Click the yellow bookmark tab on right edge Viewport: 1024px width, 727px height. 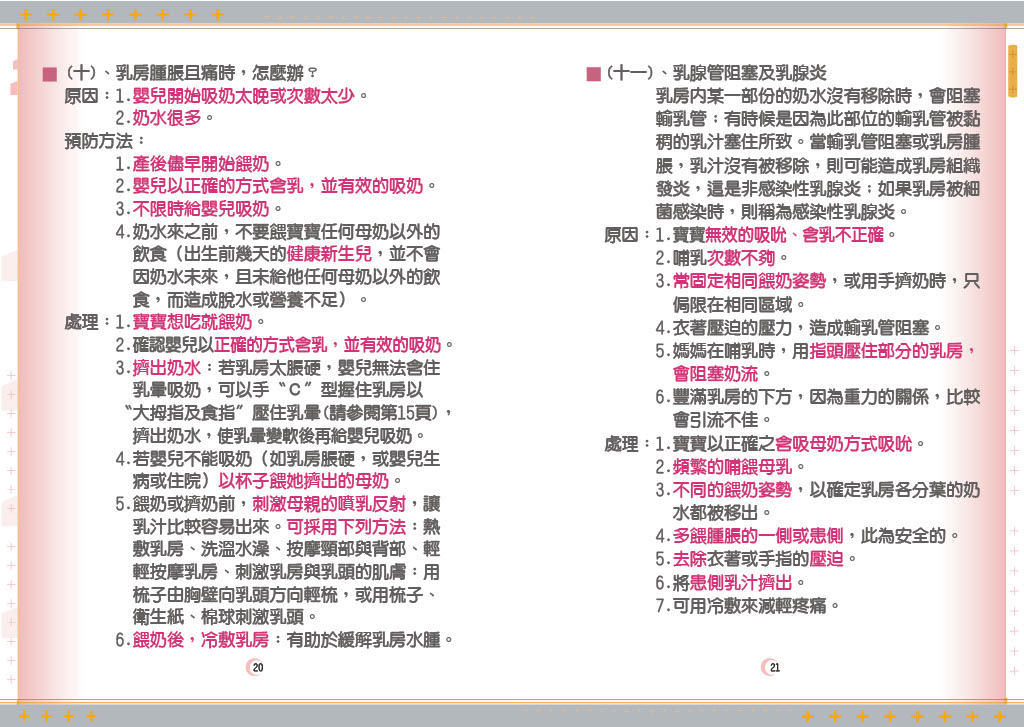(x=1012, y=70)
